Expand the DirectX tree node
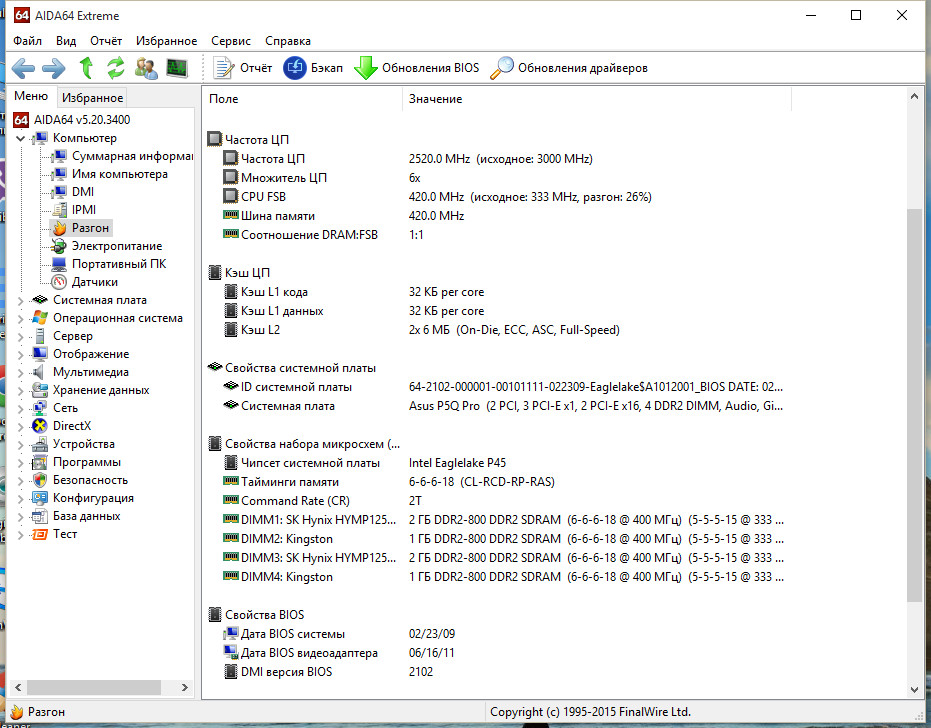 coord(22,426)
